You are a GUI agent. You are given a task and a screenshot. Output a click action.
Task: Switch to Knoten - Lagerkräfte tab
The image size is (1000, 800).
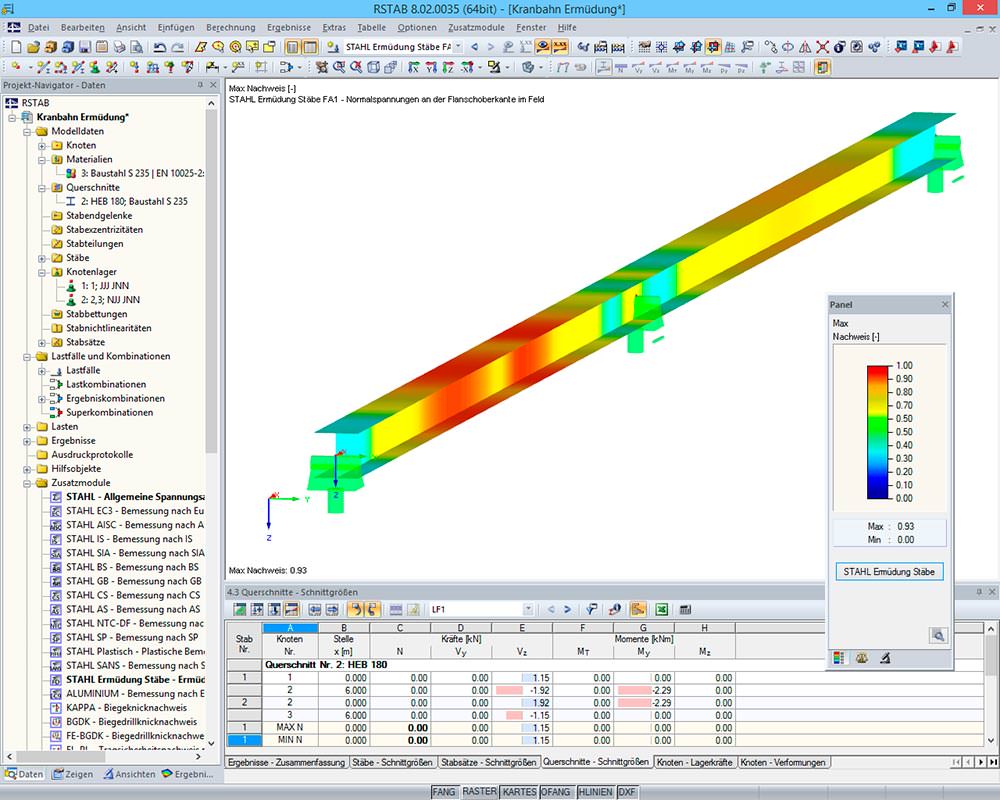pos(694,762)
